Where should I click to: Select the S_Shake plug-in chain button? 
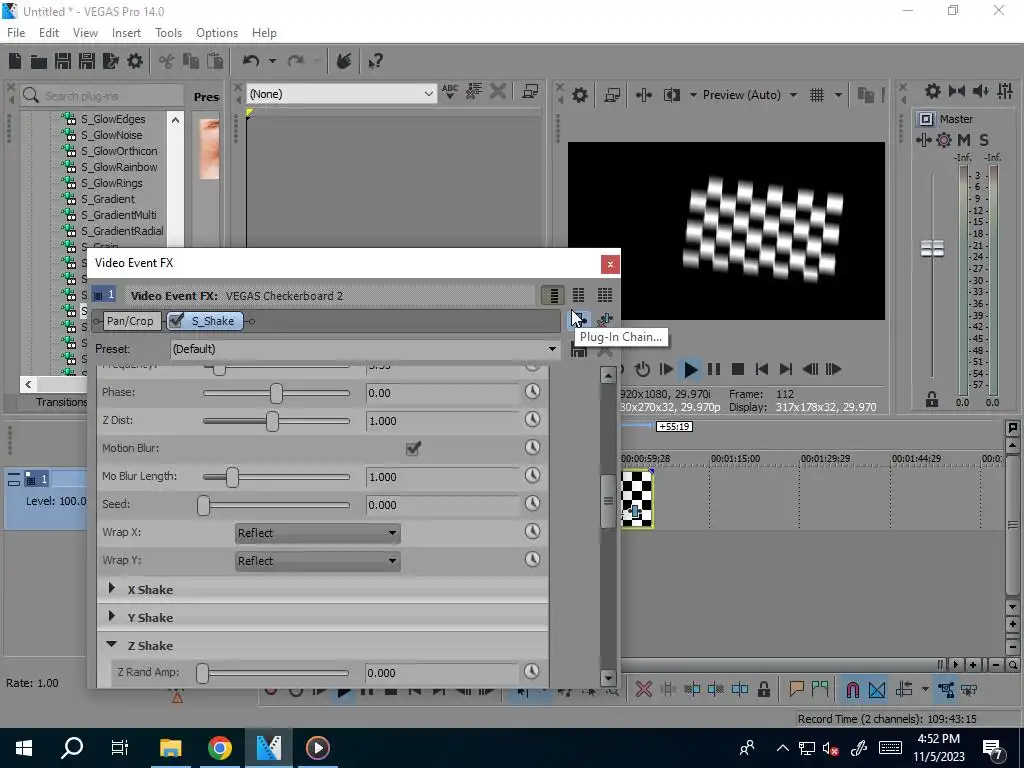212,321
